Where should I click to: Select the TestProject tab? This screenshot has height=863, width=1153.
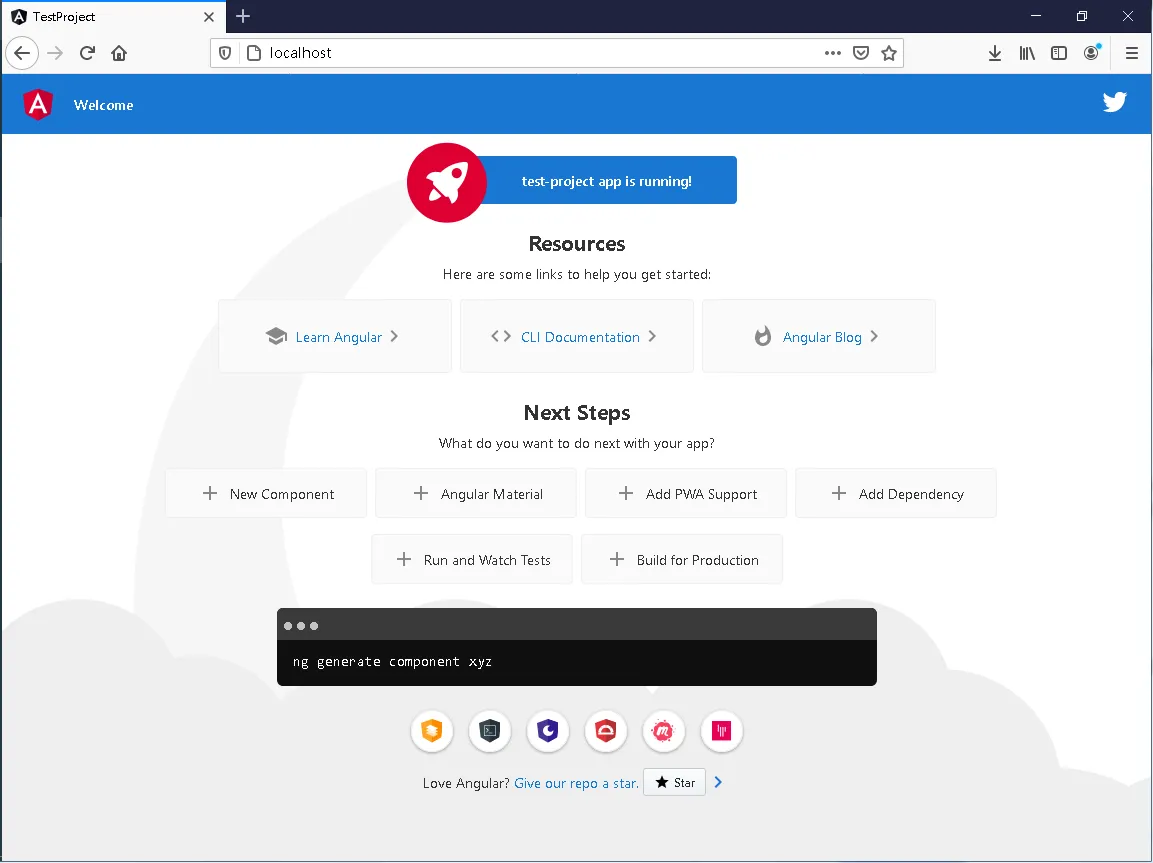114,17
